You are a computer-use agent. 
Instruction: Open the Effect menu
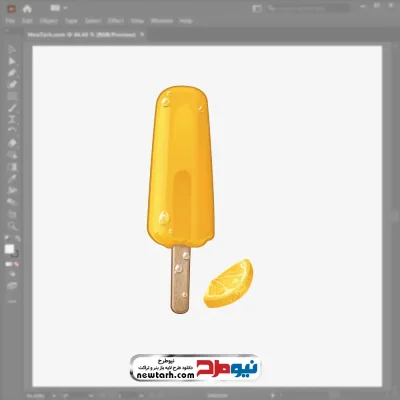[116, 21]
